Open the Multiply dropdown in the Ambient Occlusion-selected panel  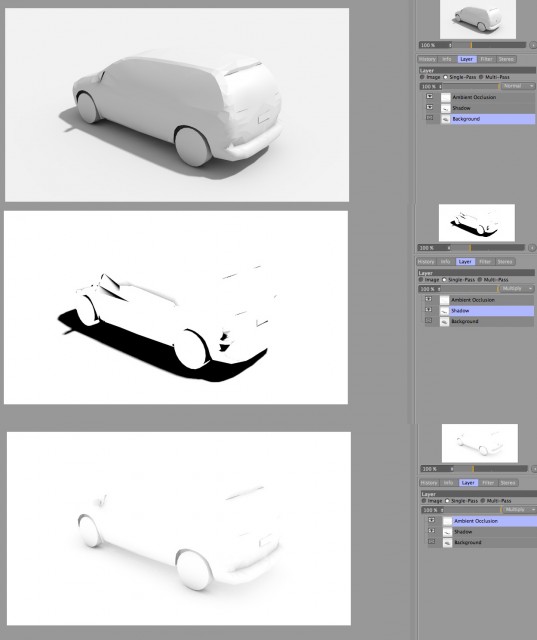click(x=519, y=509)
